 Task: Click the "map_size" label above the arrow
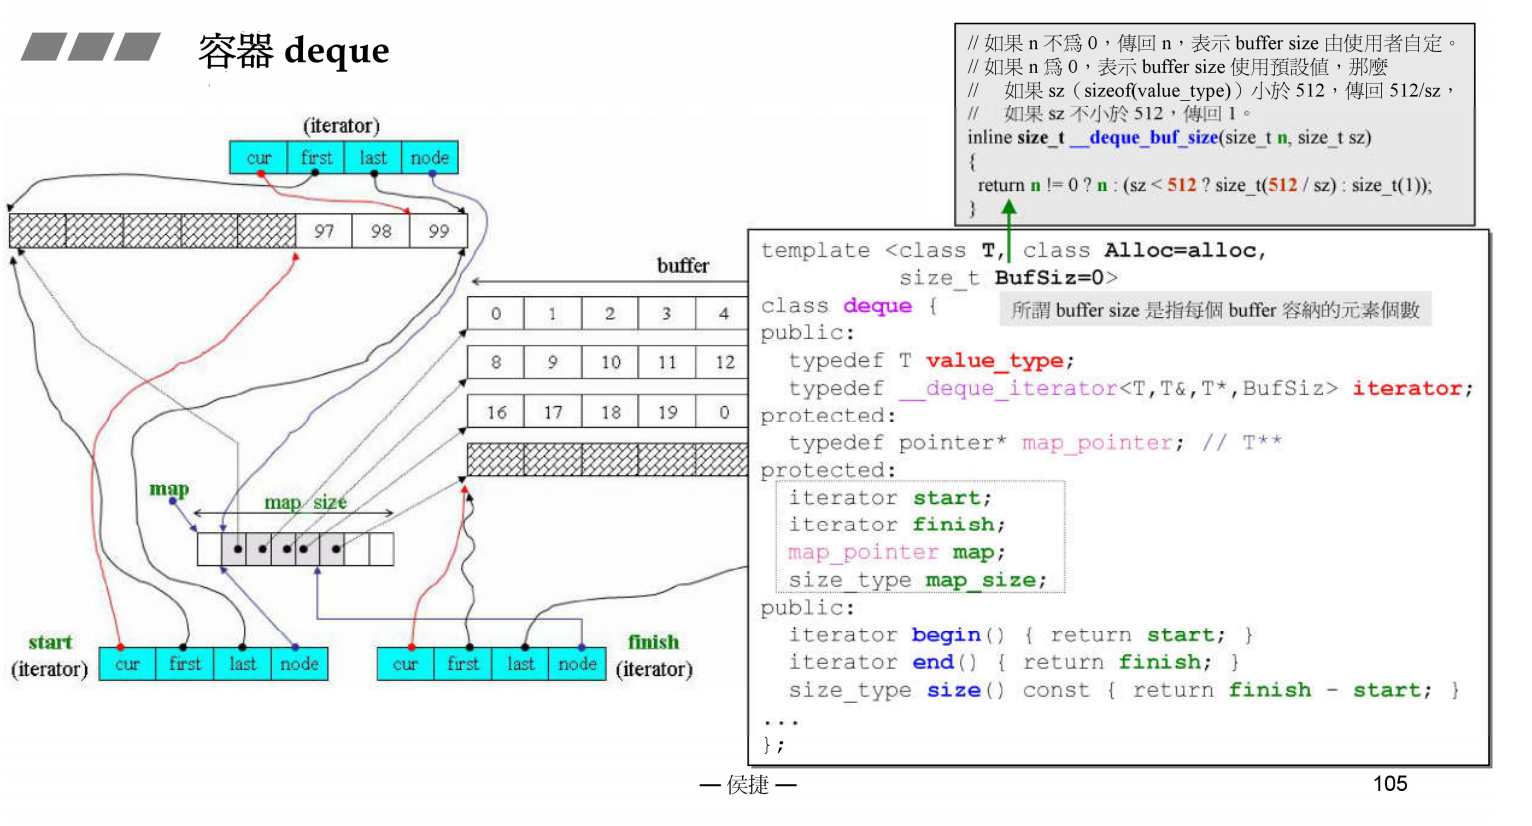305,501
